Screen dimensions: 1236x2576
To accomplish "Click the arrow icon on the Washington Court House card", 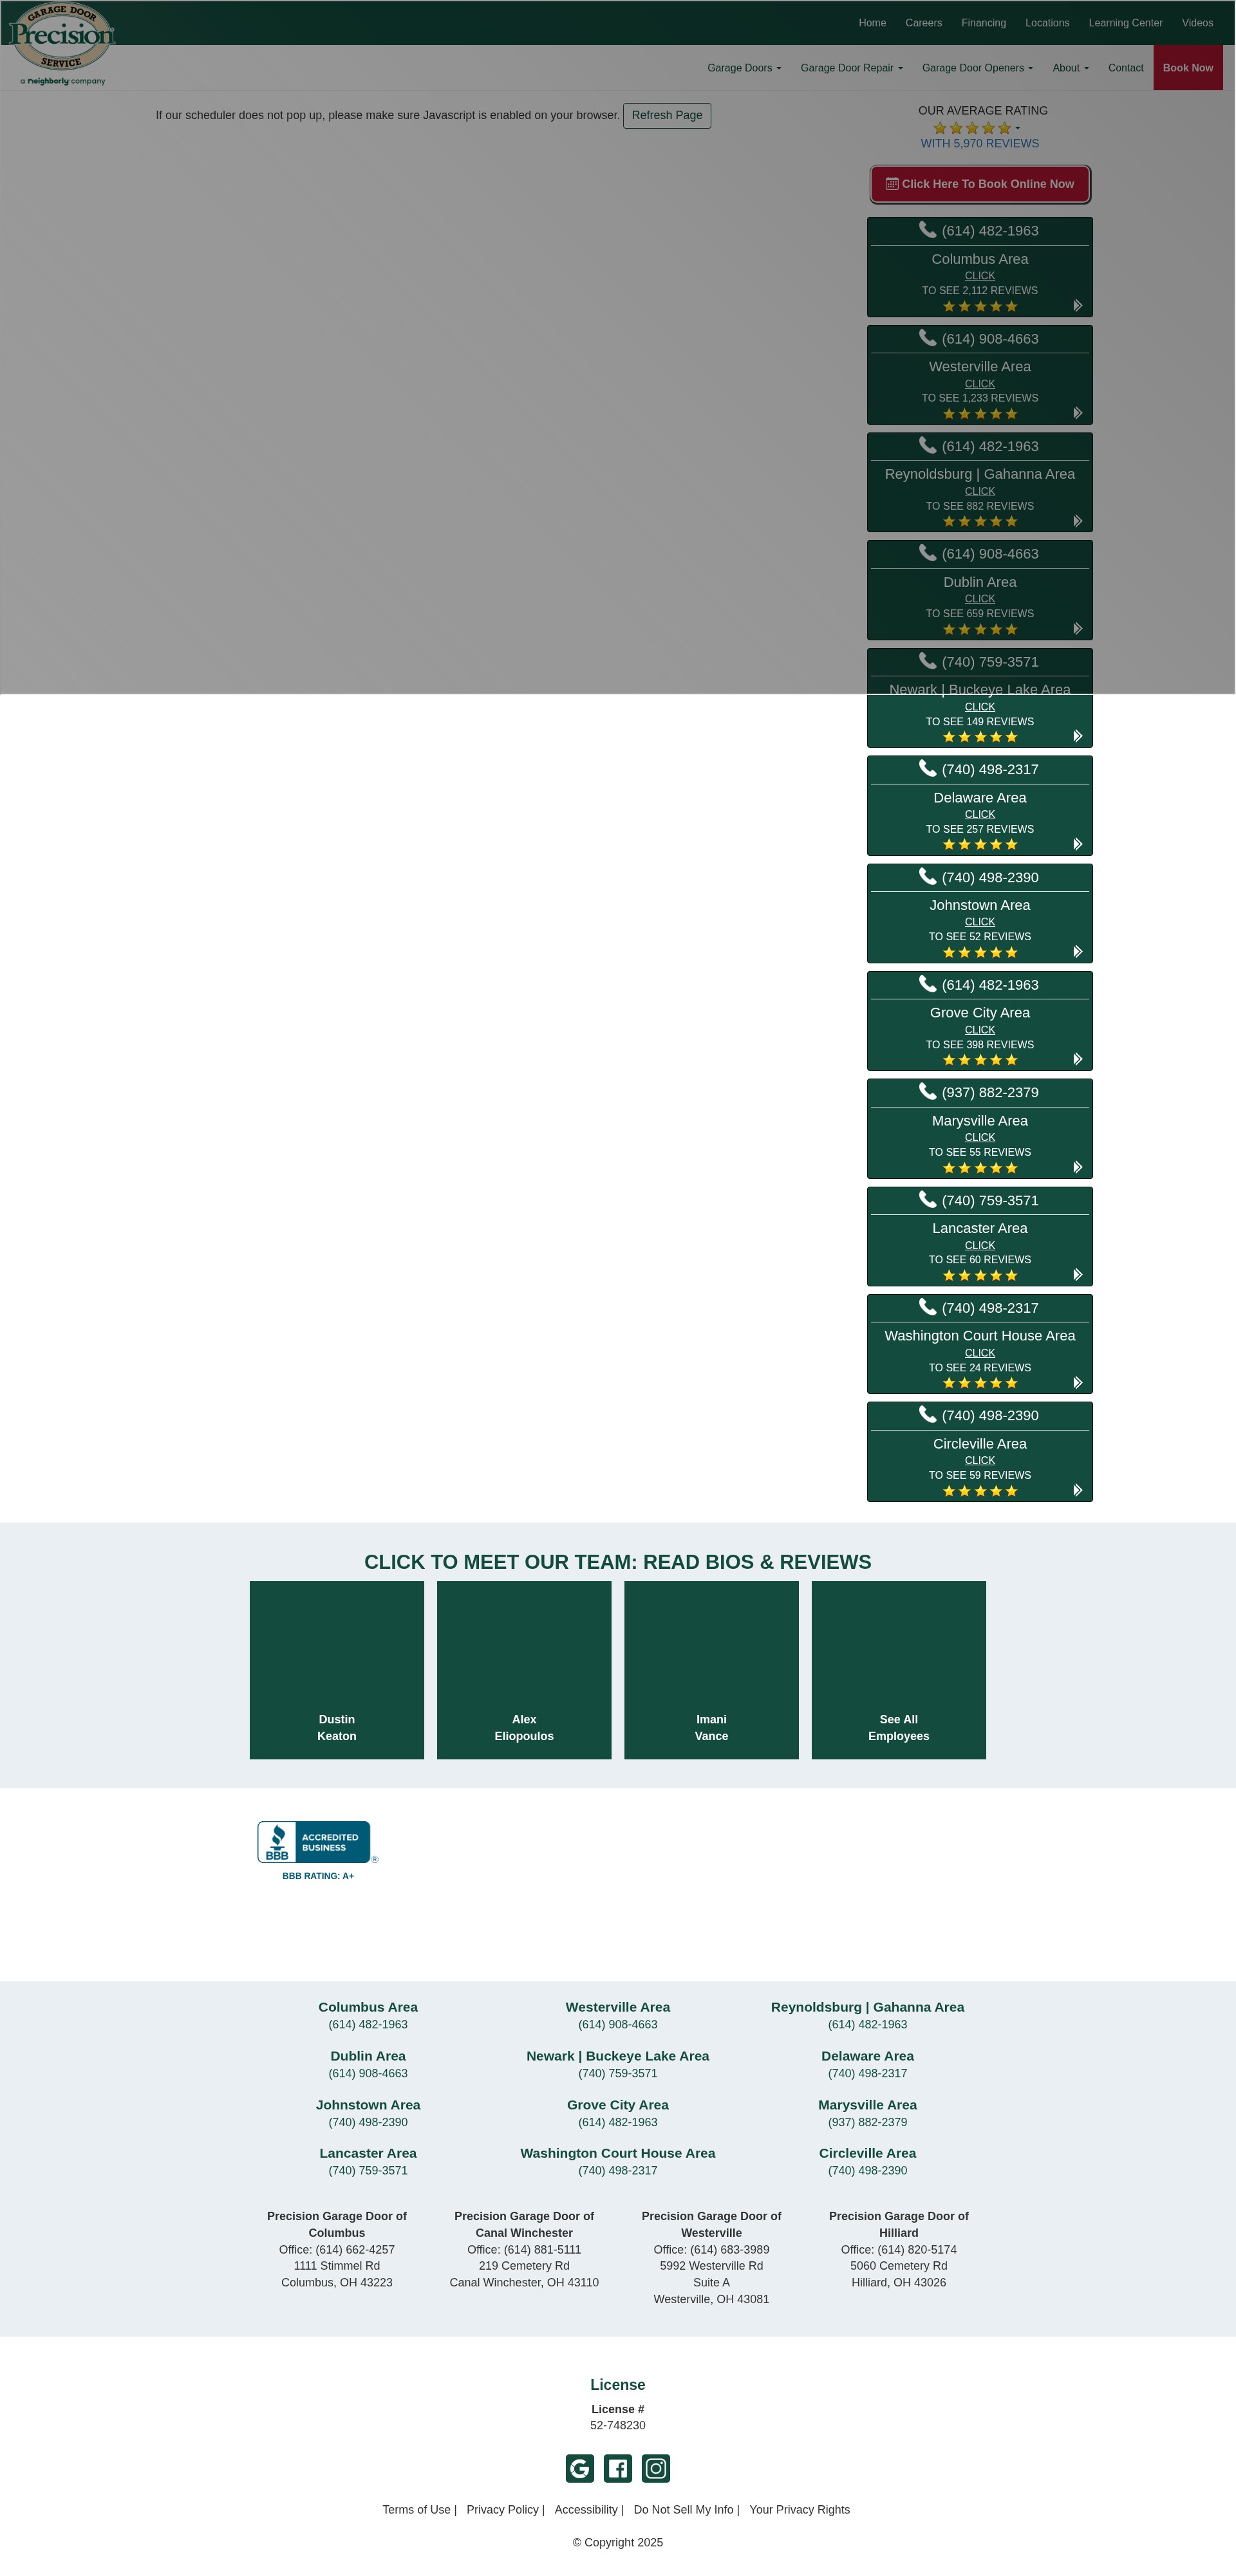I will click(1077, 1383).
